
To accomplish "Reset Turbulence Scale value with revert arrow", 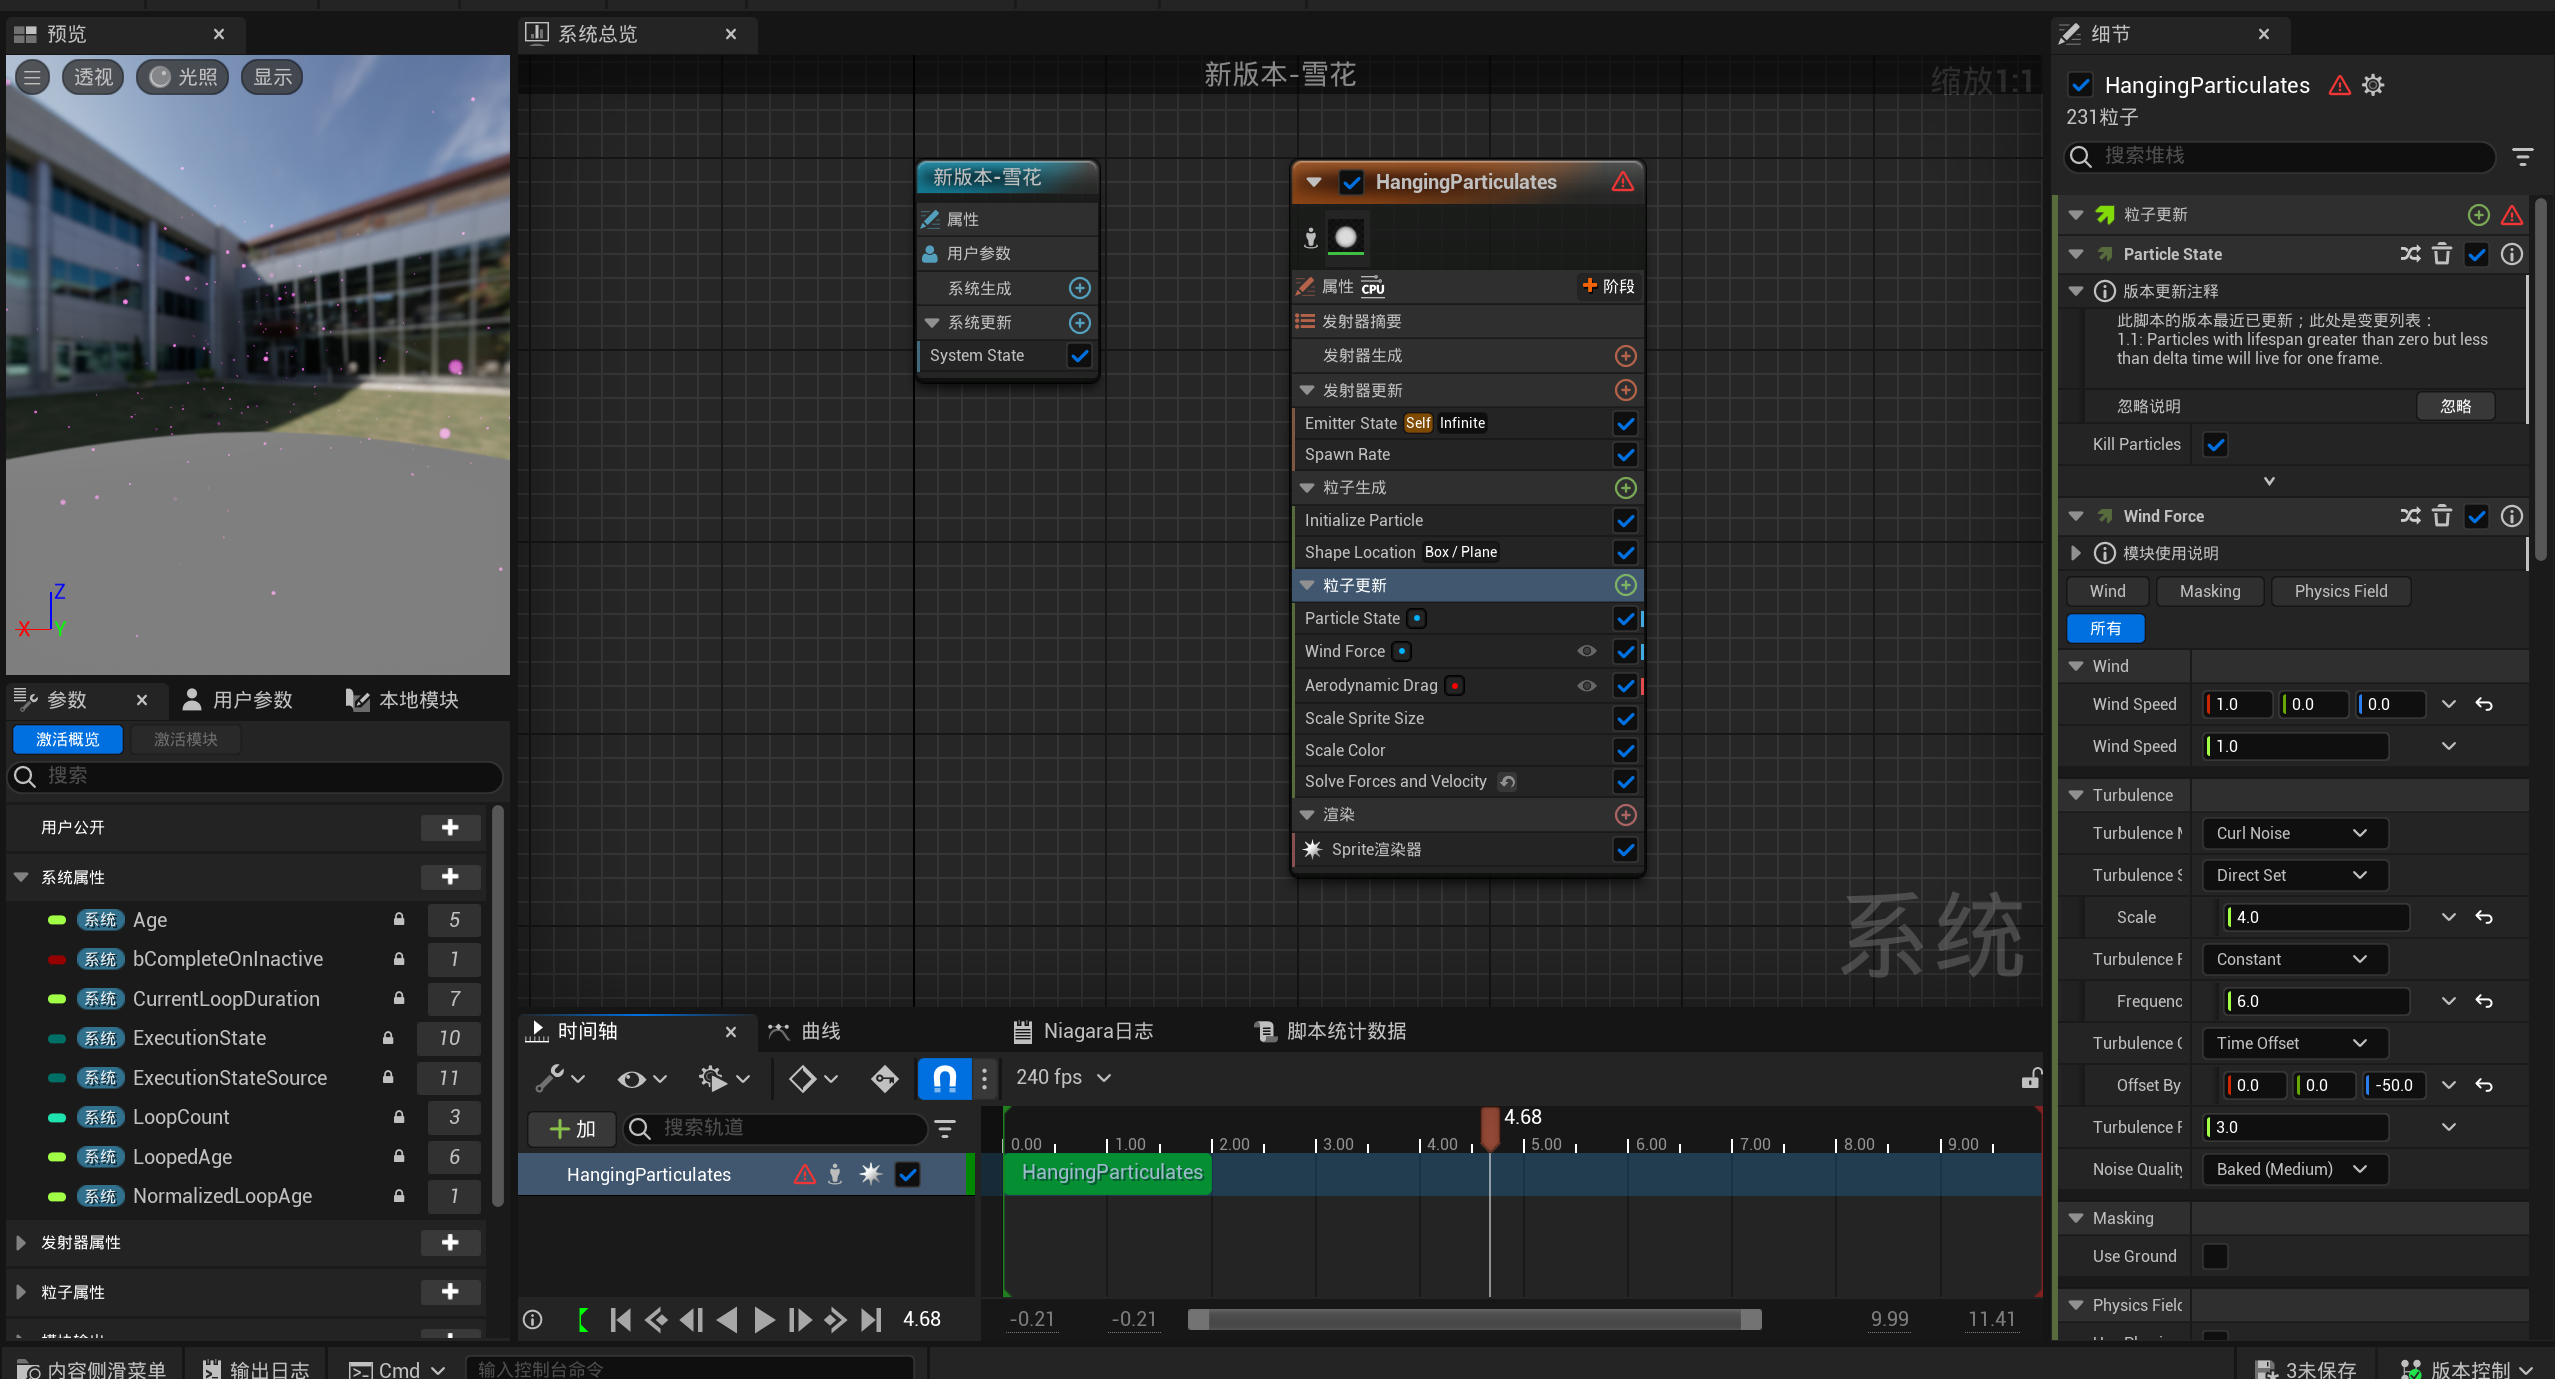I will [2484, 917].
